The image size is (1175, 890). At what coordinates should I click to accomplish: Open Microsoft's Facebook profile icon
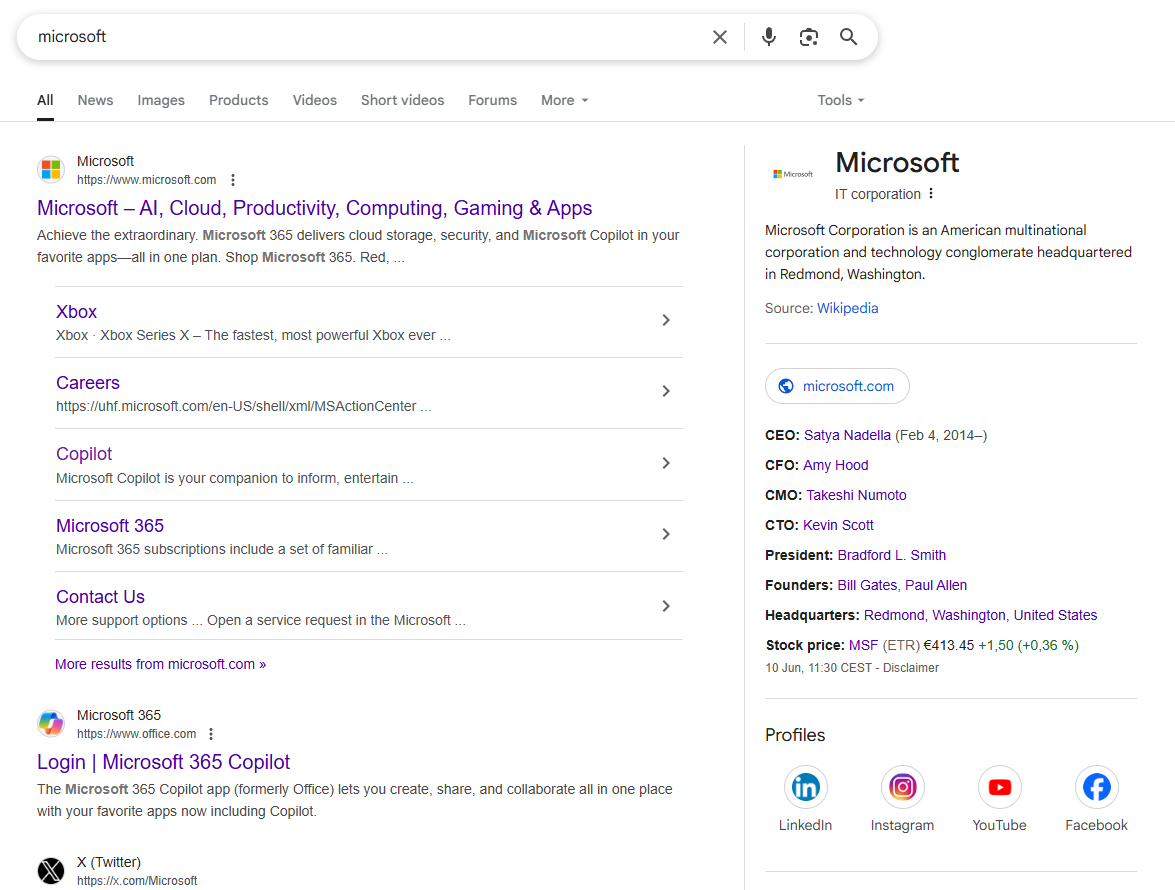pyautogui.click(x=1096, y=787)
